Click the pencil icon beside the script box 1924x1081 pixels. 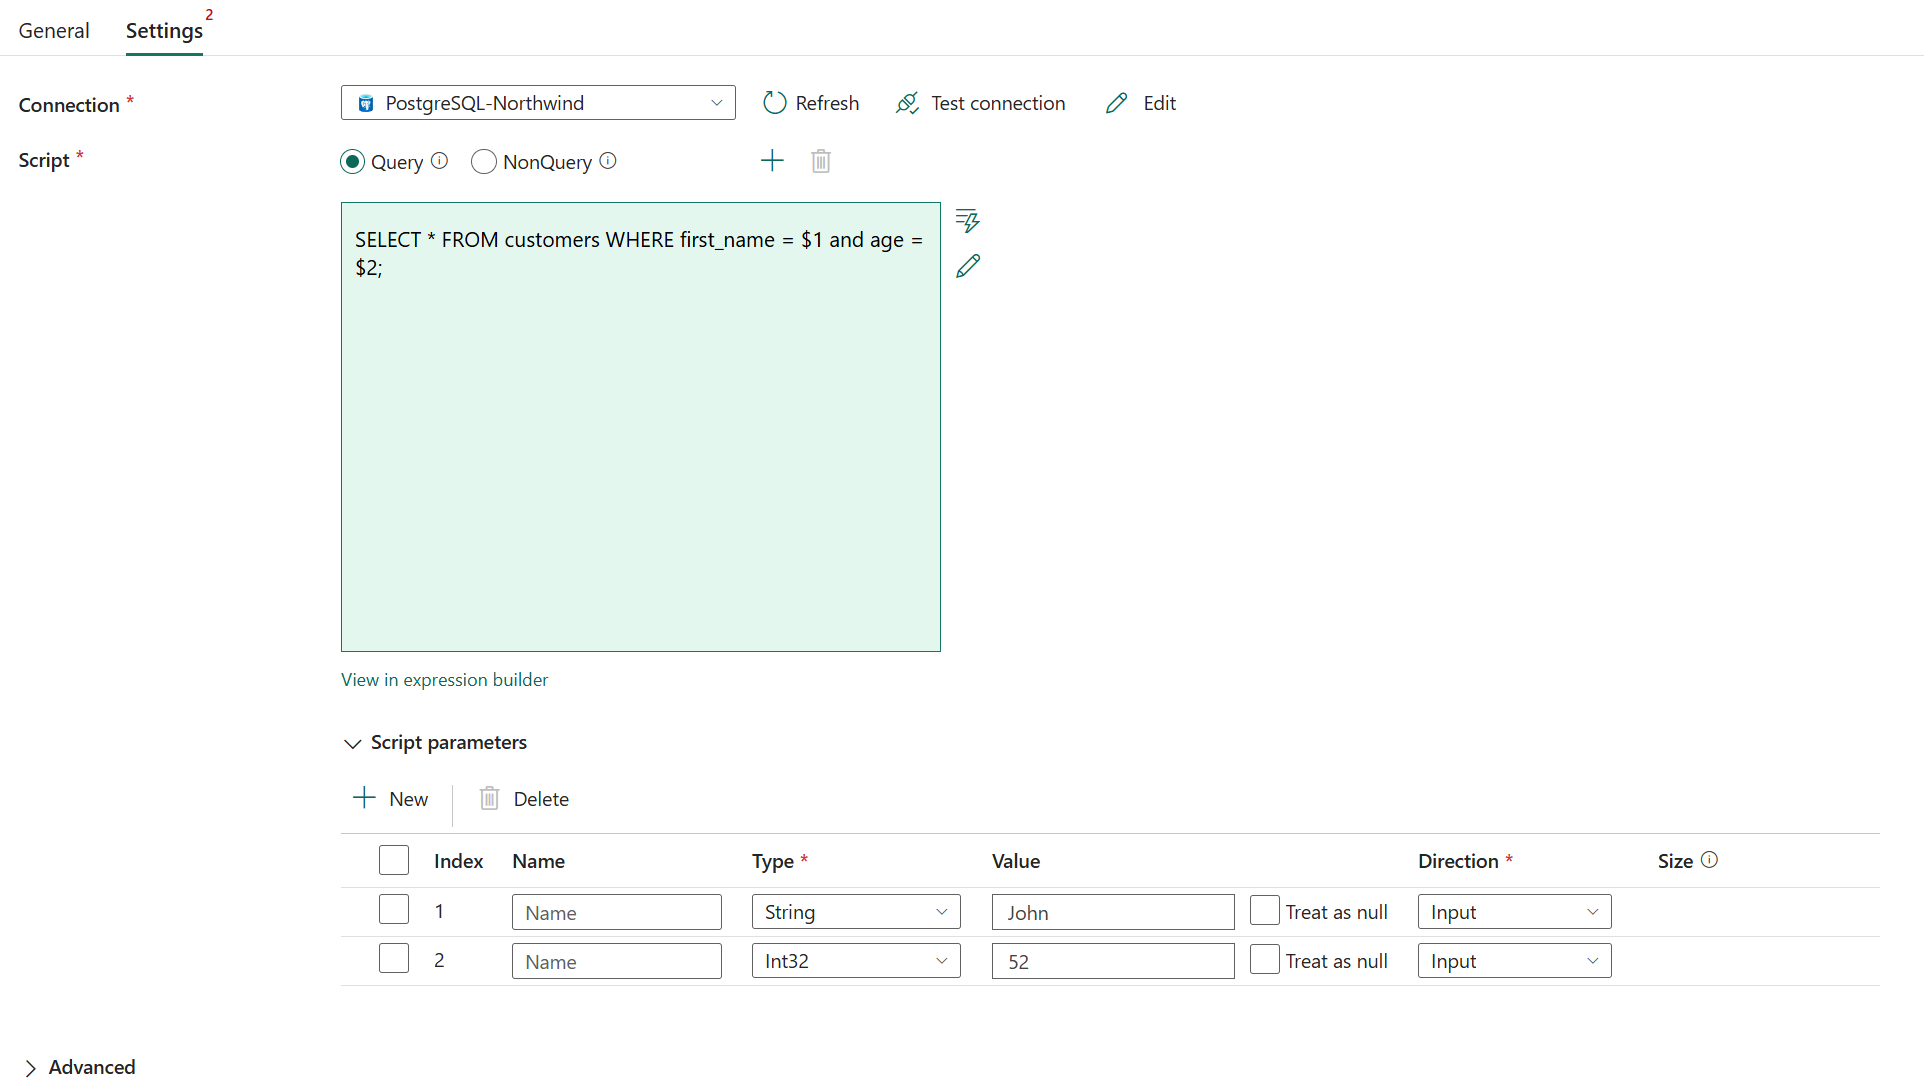[x=967, y=265]
